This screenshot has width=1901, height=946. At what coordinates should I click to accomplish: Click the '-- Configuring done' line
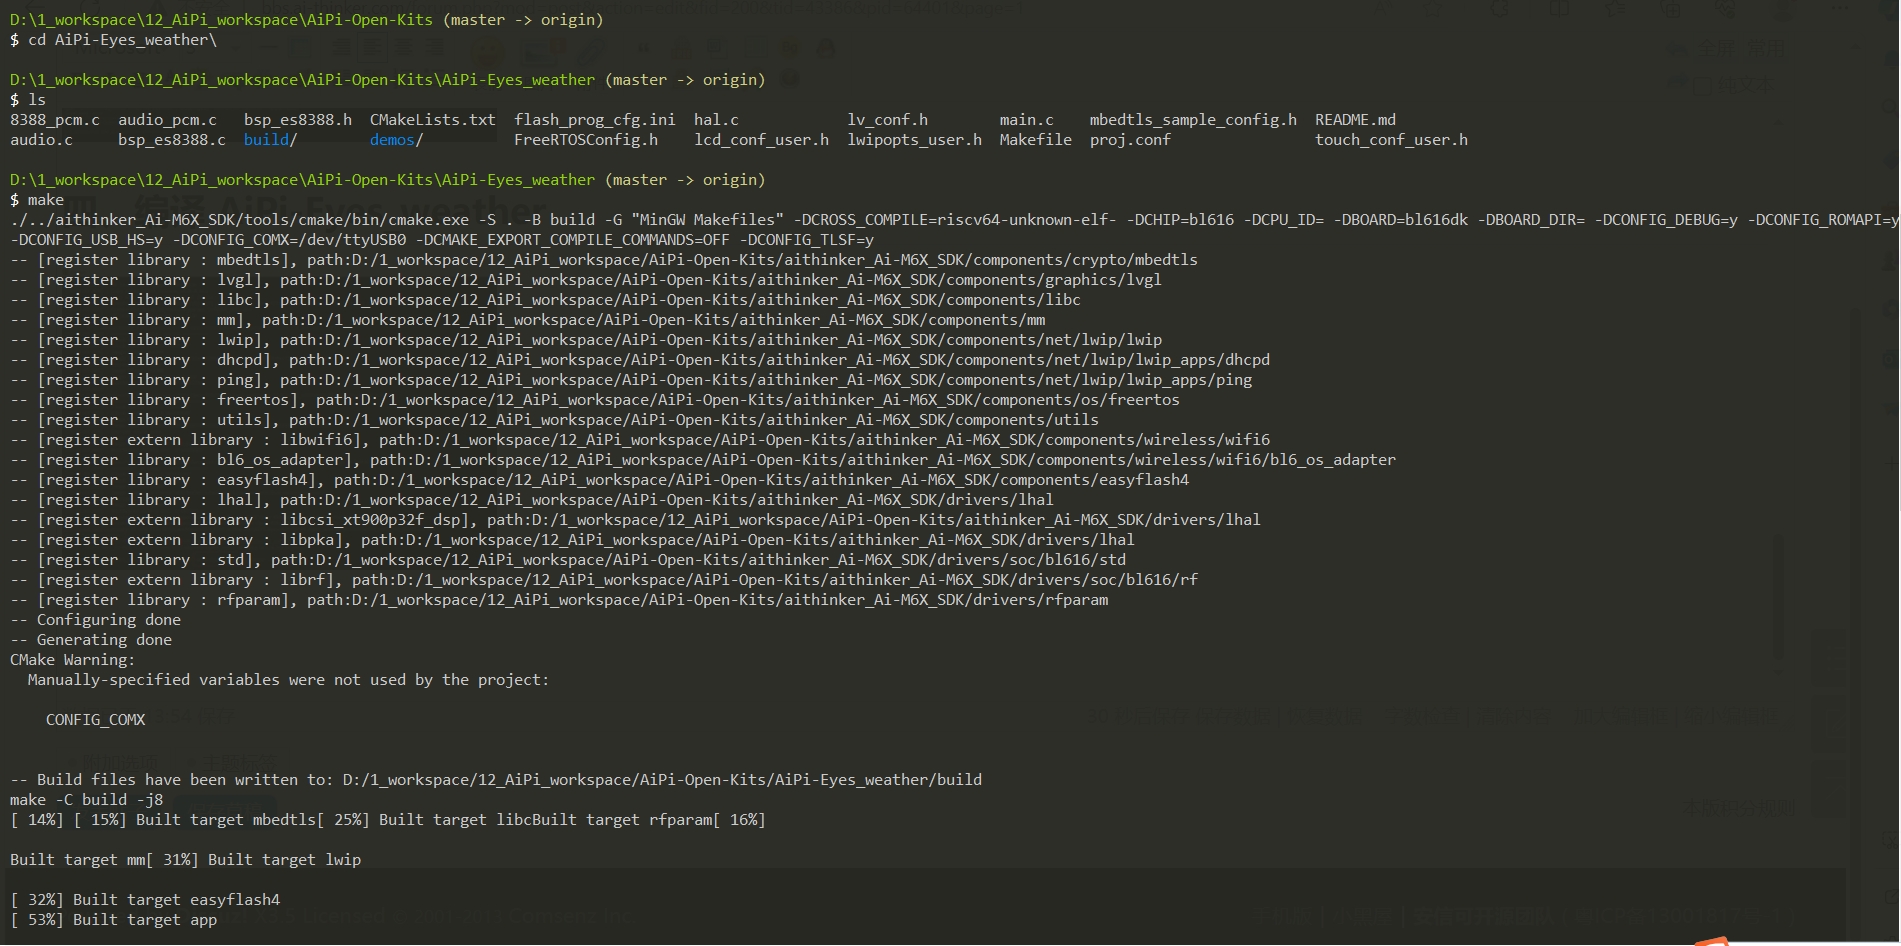click(x=95, y=620)
